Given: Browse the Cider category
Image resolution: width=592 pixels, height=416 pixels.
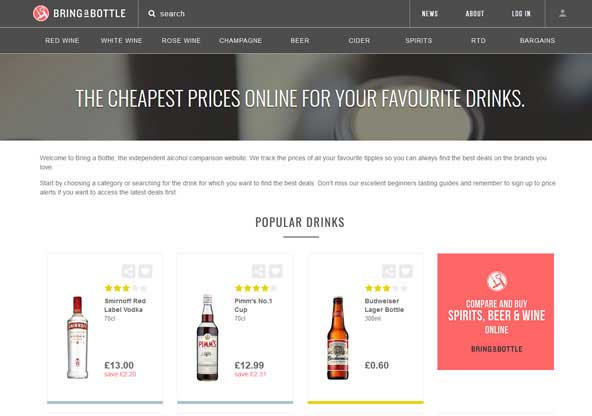Looking at the screenshot, I should [x=359, y=40].
